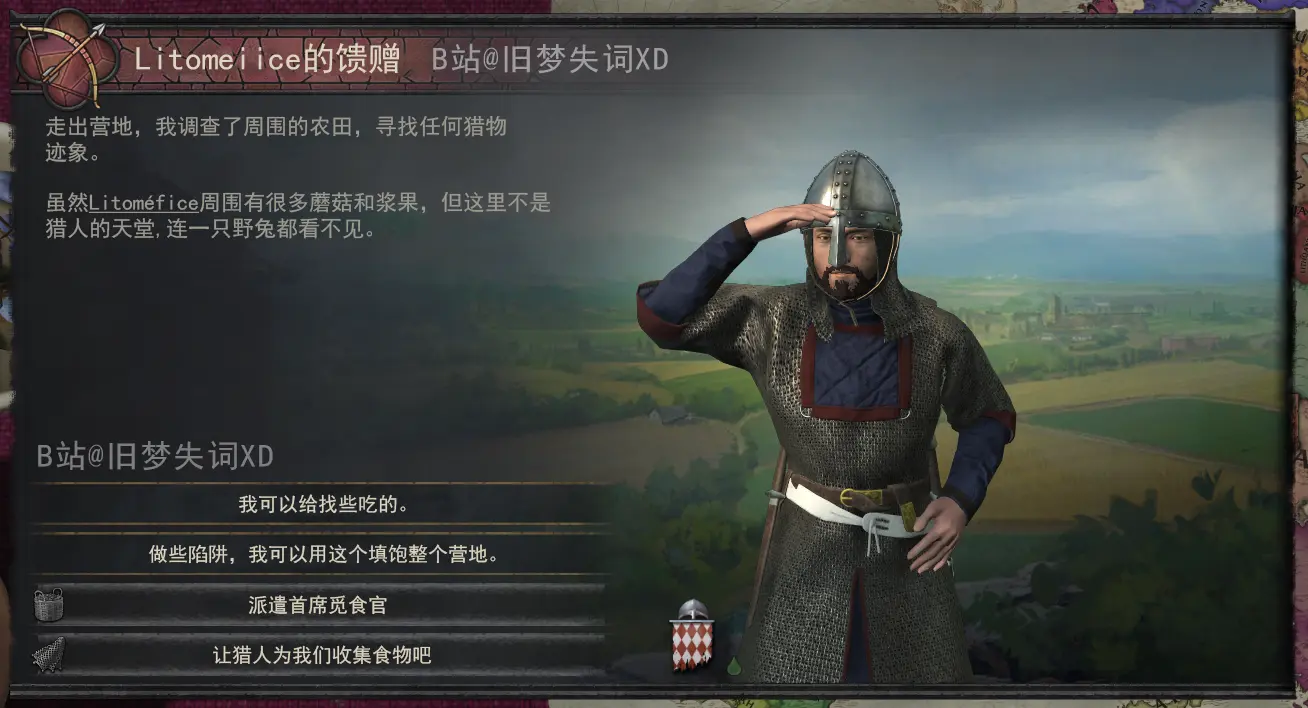Click the B站@旧梦失词XD watermark above options
The width and height of the screenshot is (1308, 708).
[155, 457]
